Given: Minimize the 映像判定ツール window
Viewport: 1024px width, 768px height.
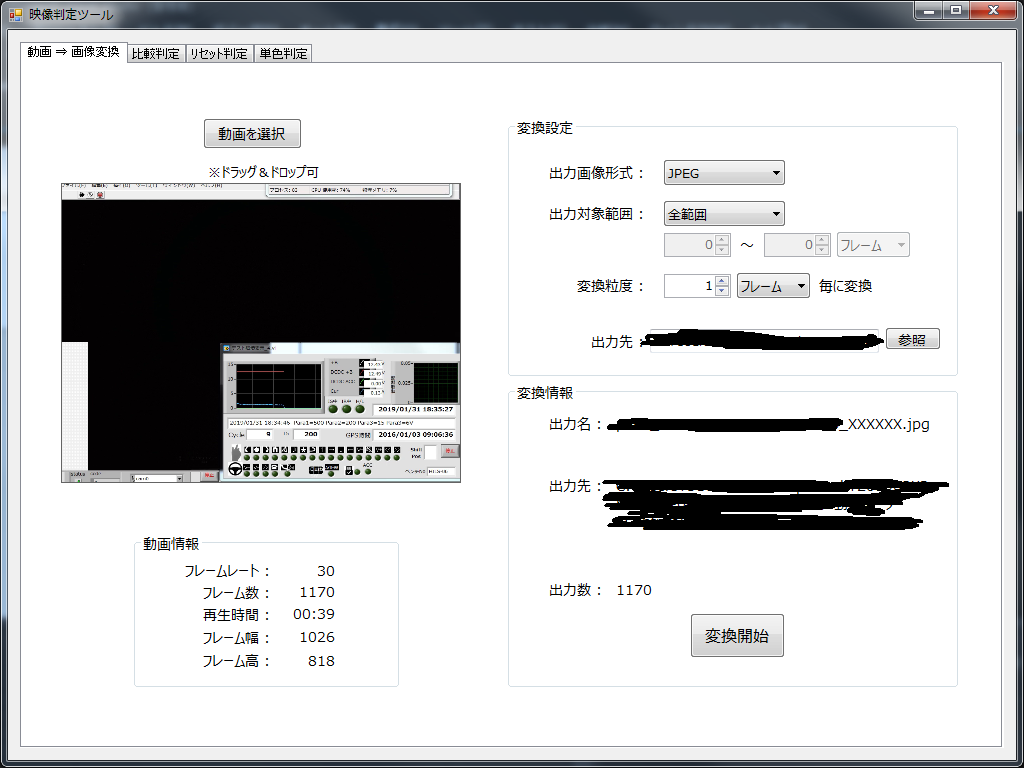Looking at the screenshot, I should (x=927, y=10).
